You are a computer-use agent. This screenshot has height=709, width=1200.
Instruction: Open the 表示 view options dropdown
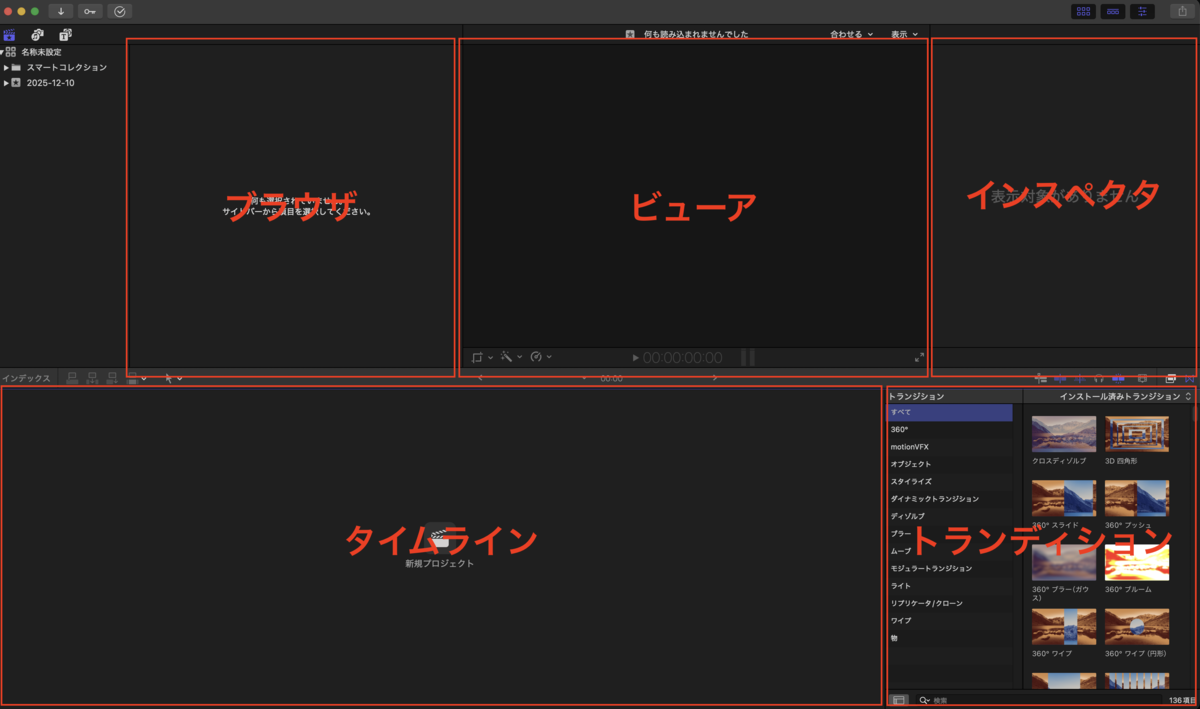coord(904,34)
